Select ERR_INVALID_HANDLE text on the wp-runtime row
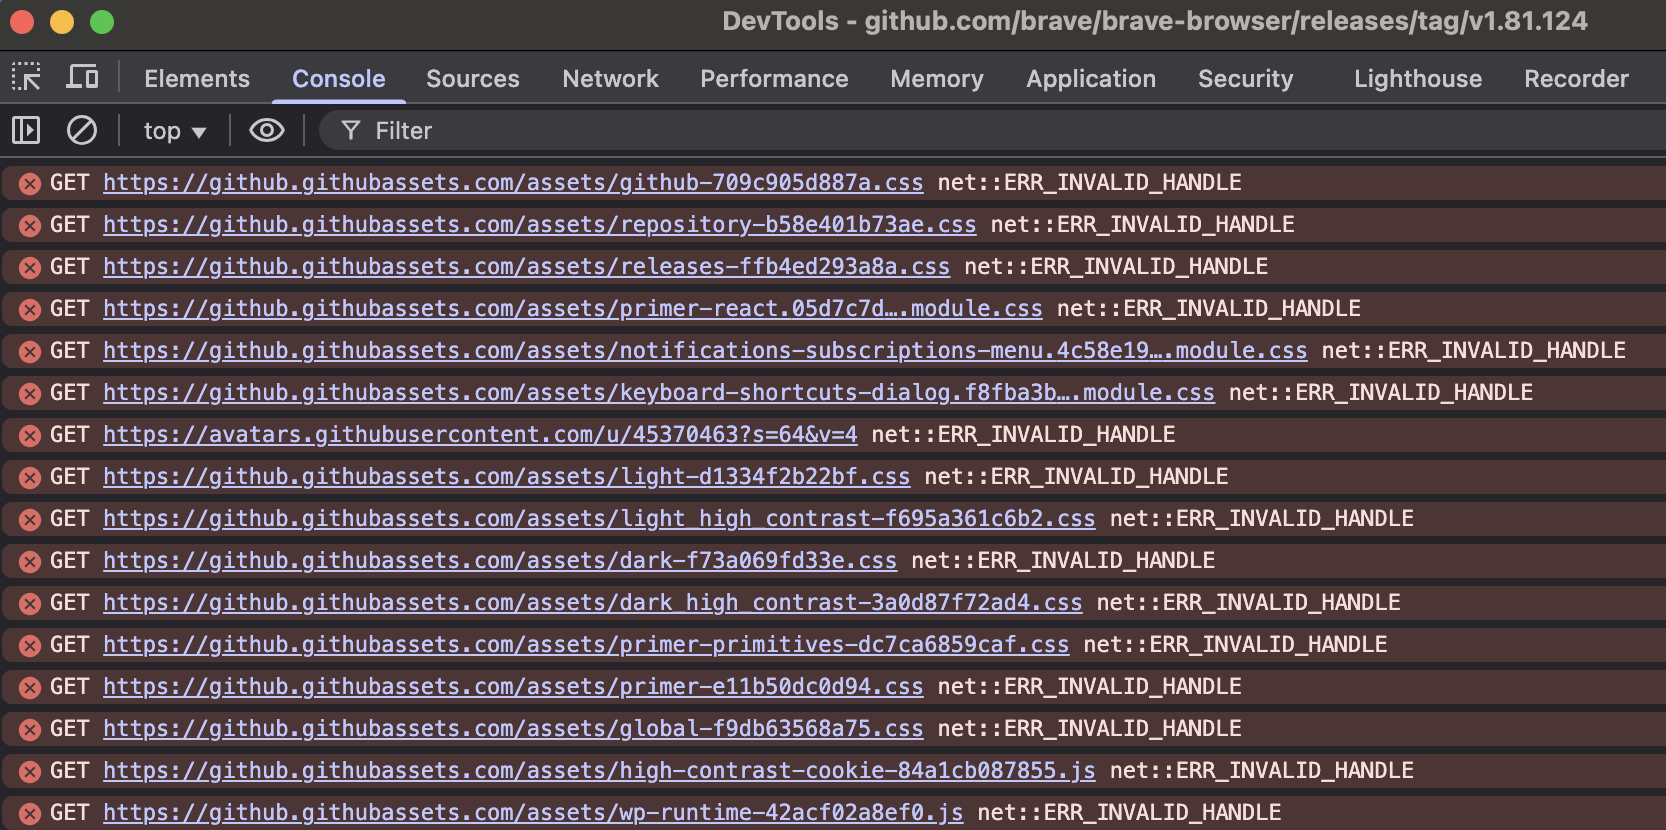Viewport: 1666px width, 830px height. [1163, 813]
